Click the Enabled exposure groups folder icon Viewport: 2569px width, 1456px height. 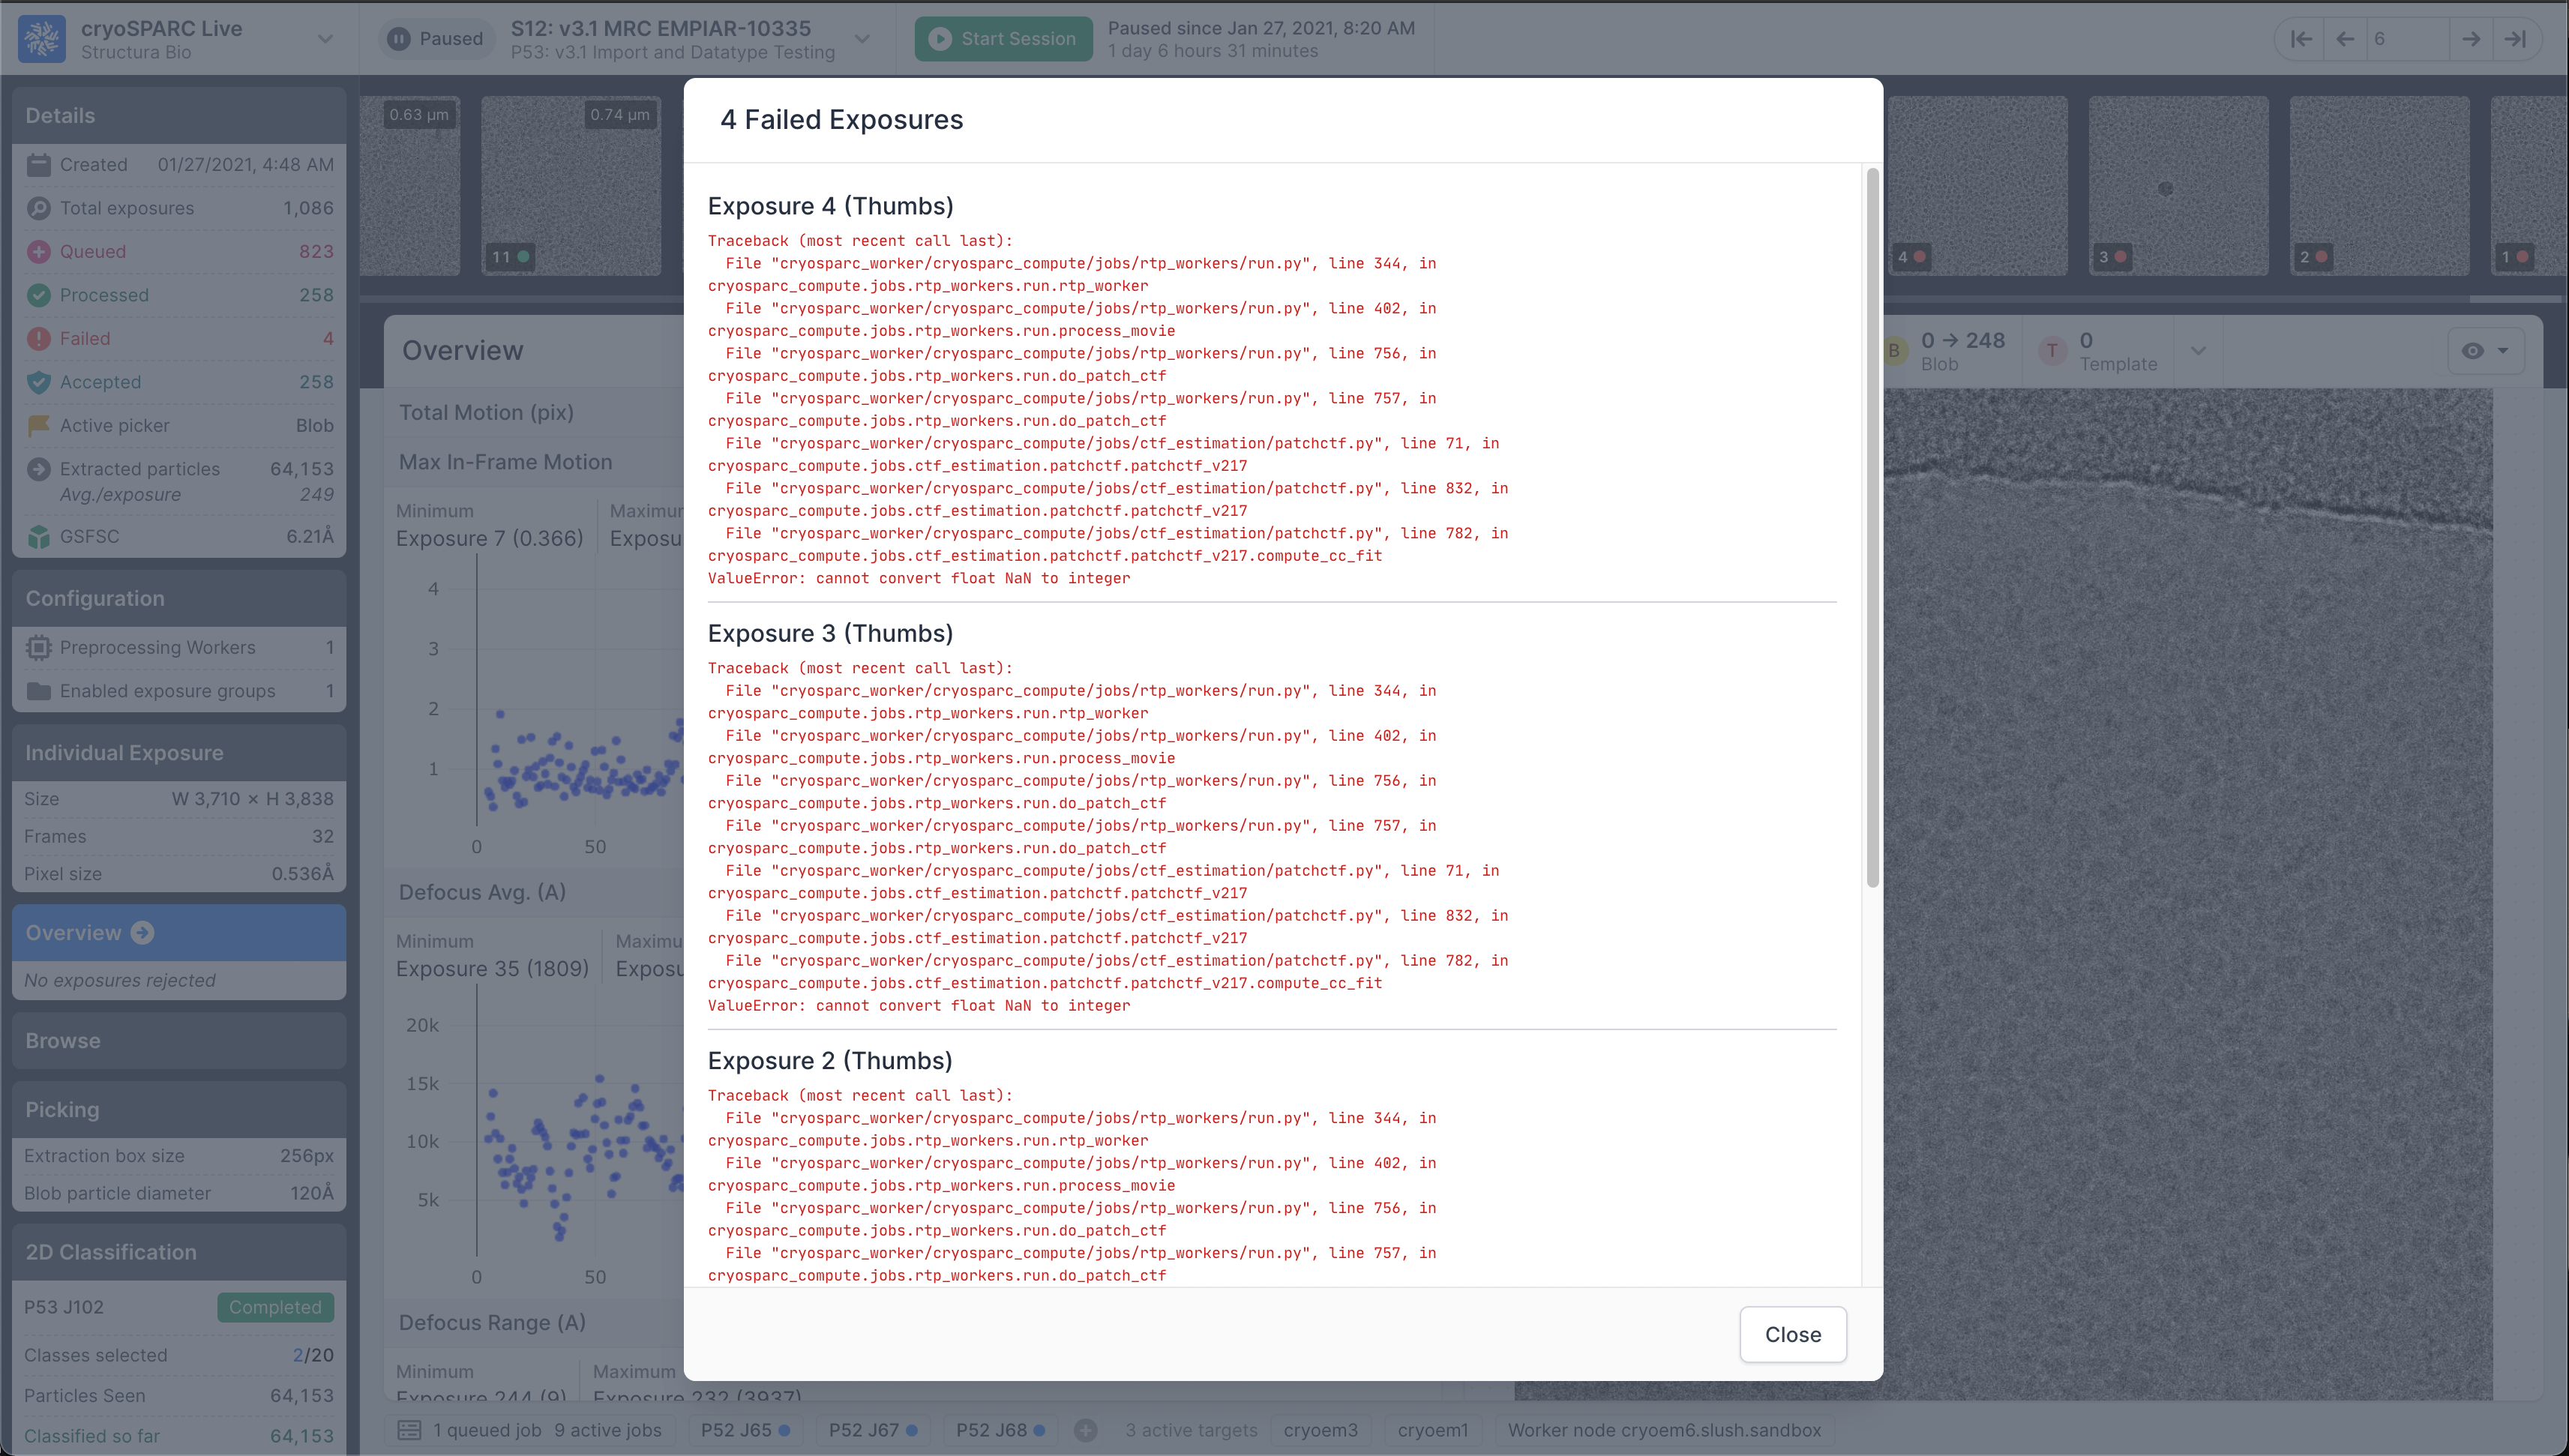(x=38, y=691)
